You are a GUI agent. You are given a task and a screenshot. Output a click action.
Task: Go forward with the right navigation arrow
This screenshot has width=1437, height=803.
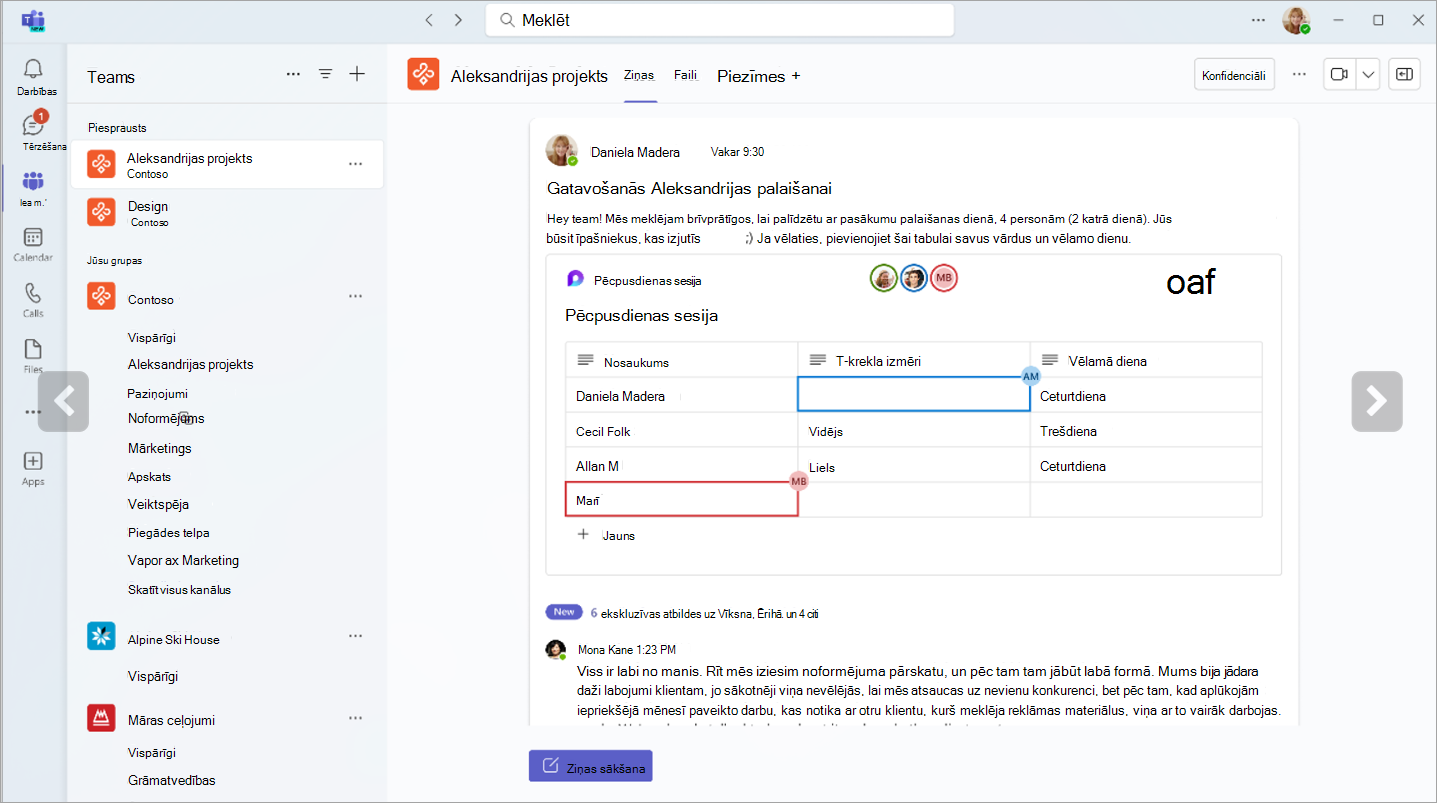[458, 19]
